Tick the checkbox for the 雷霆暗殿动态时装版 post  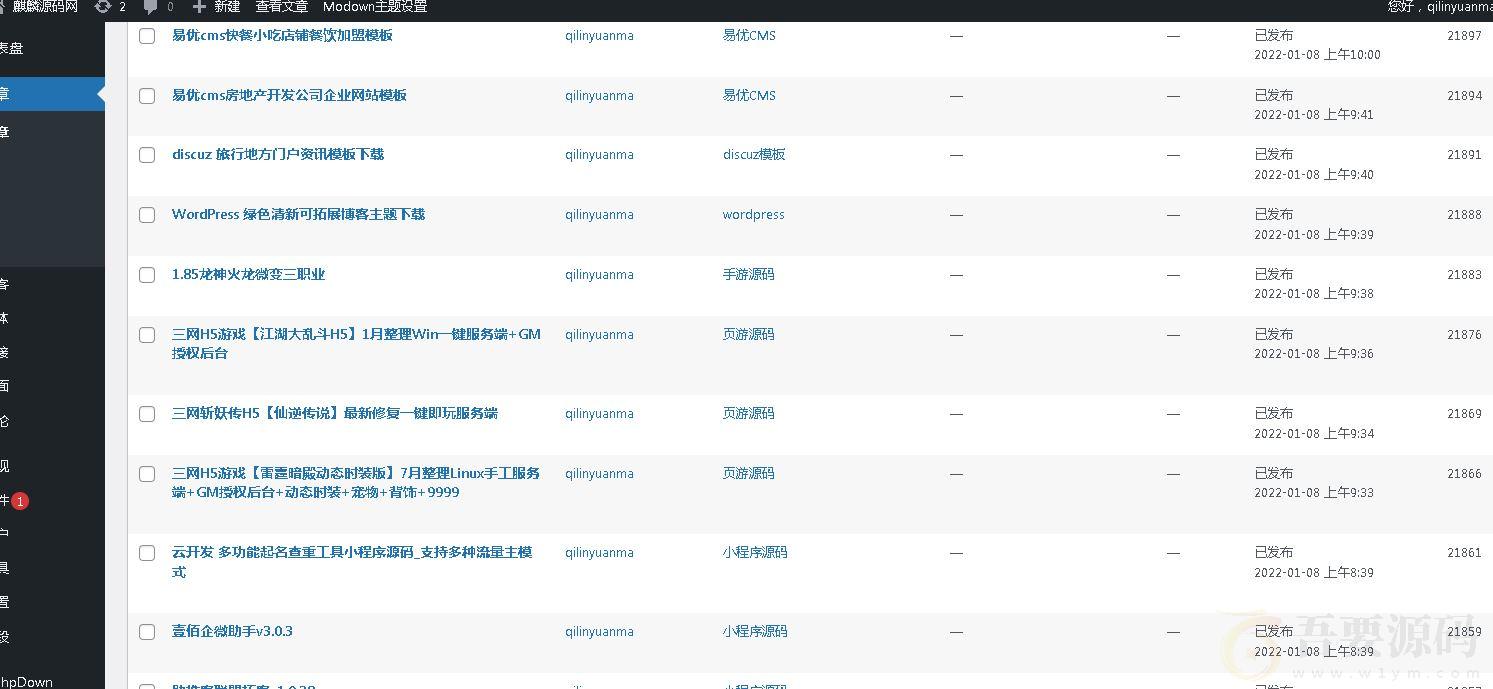(x=147, y=474)
